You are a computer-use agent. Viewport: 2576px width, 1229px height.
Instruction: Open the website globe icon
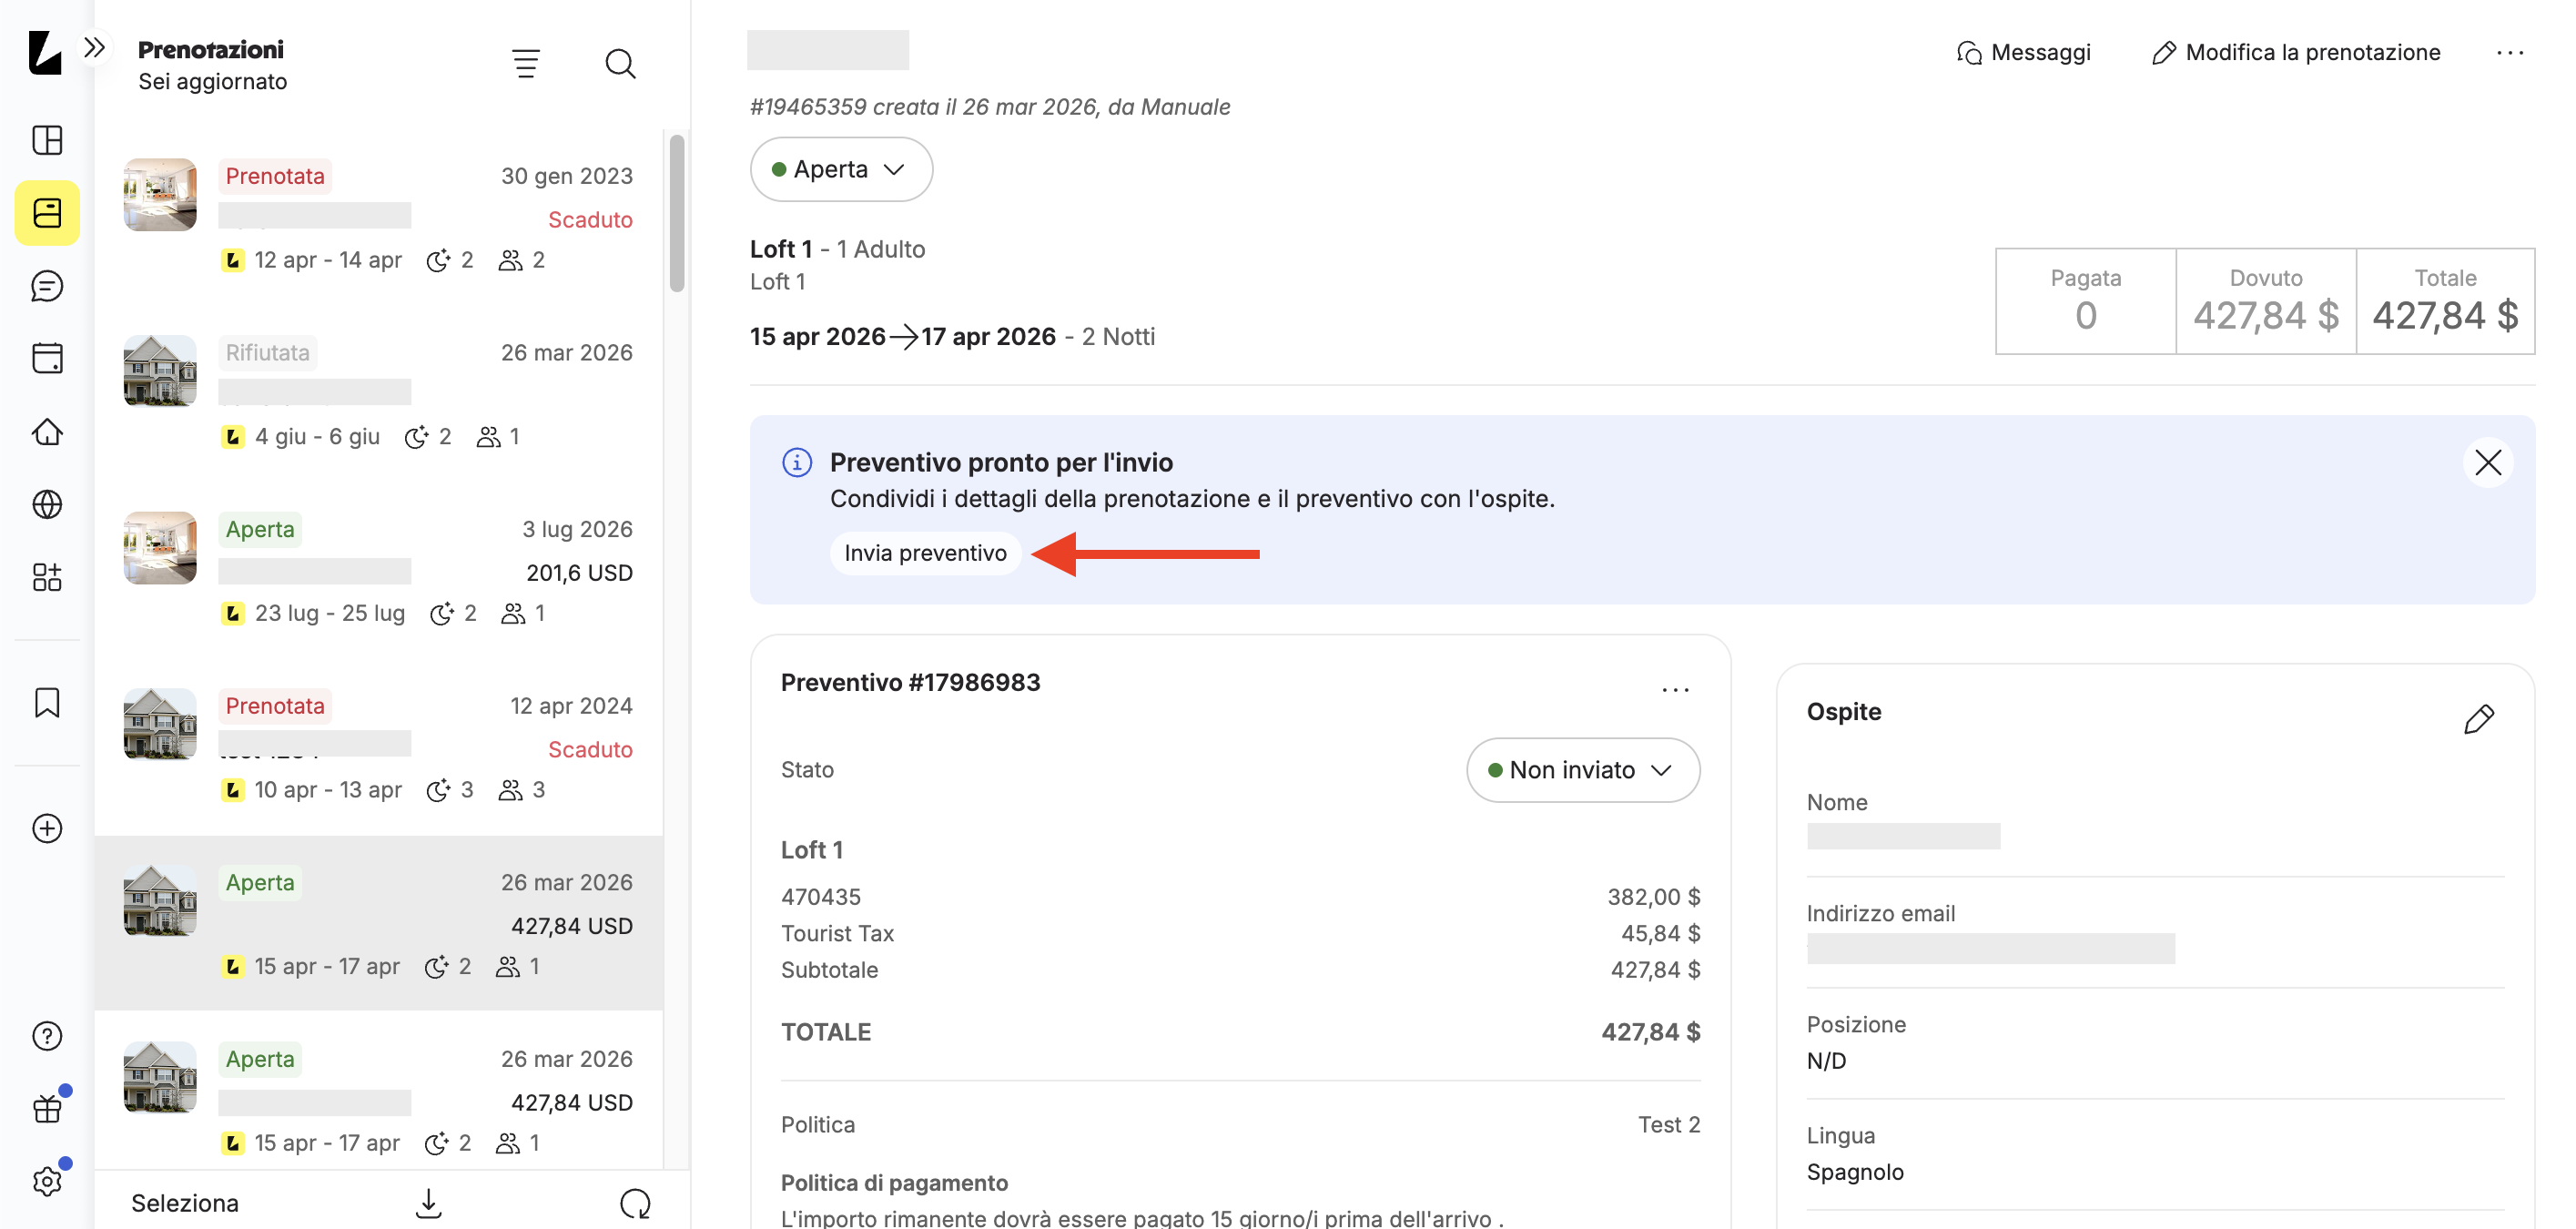47,504
